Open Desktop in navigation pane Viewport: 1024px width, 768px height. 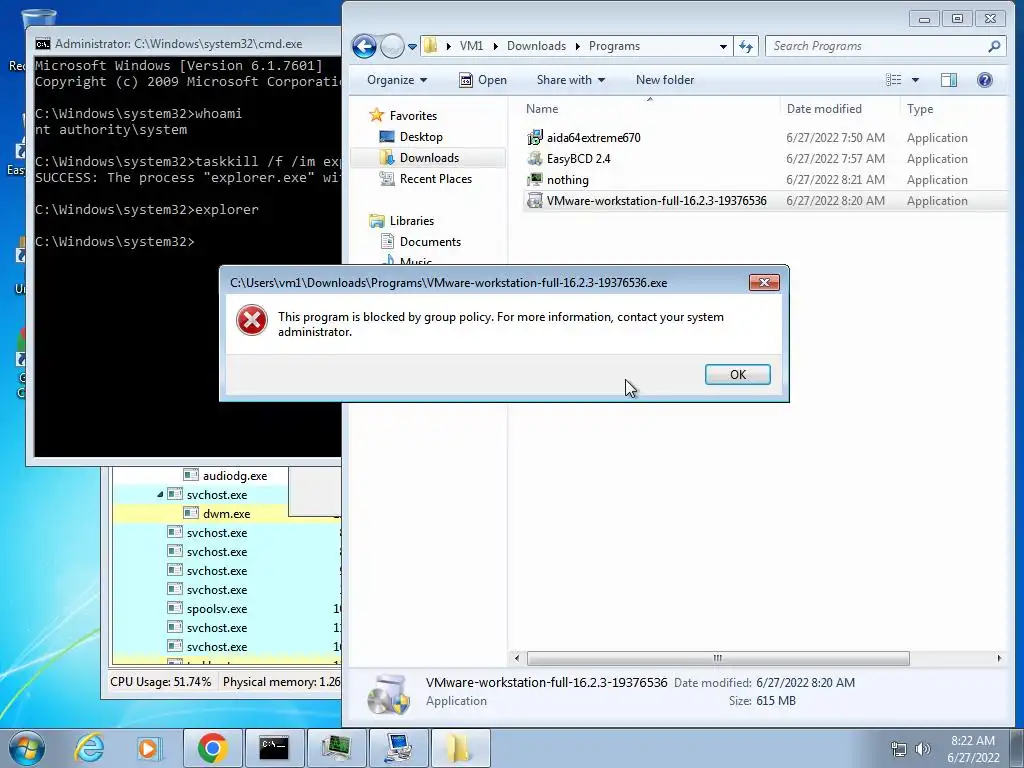(x=421, y=136)
